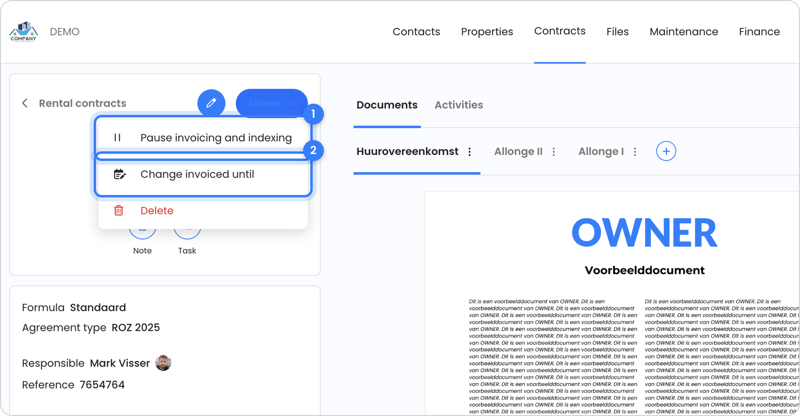Screen dimensions: 800x416
Task: Open the Allonge I three-dot menu
Action: coord(635,152)
